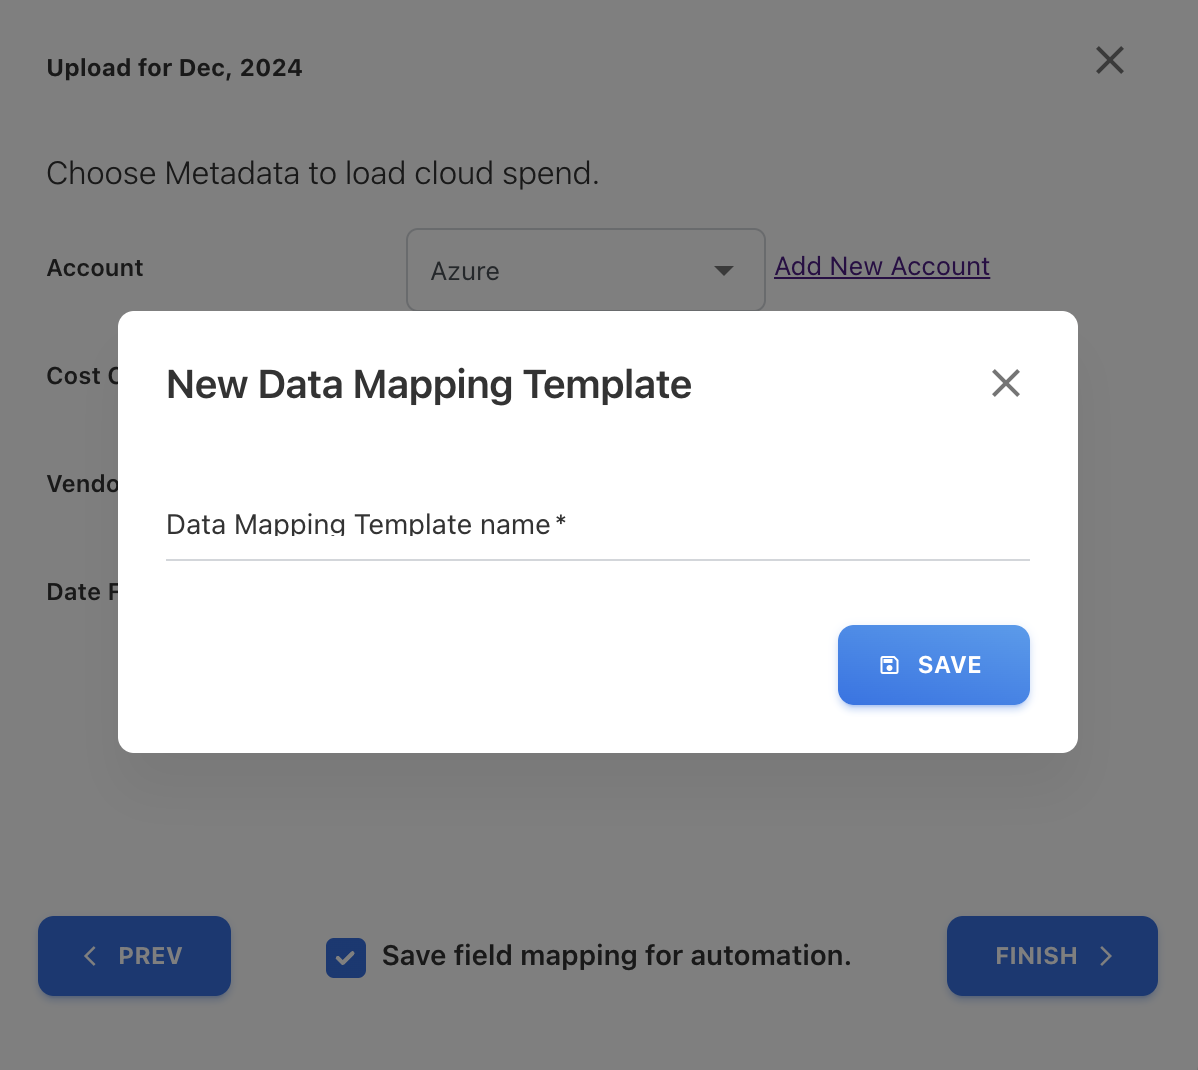Viewport: 1198px width, 1070px height.
Task: Go back with the PREV button
Action: [x=135, y=956]
